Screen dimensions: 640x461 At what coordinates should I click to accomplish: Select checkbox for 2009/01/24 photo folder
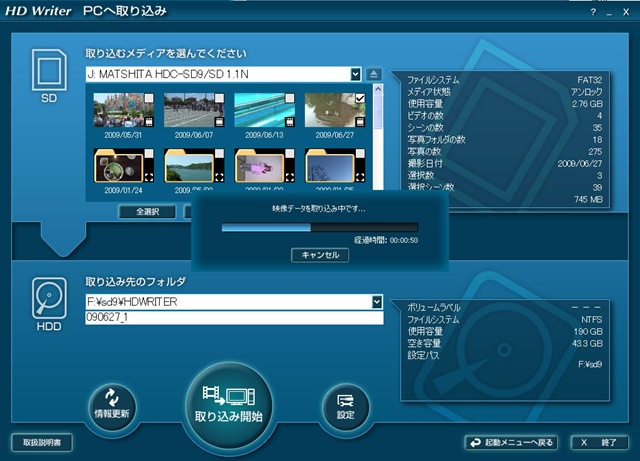click(x=149, y=153)
